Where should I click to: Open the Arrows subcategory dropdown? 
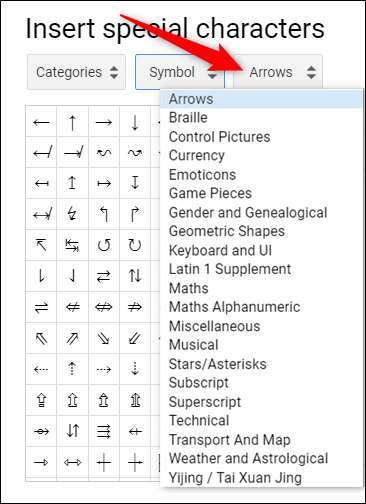click(x=278, y=72)
